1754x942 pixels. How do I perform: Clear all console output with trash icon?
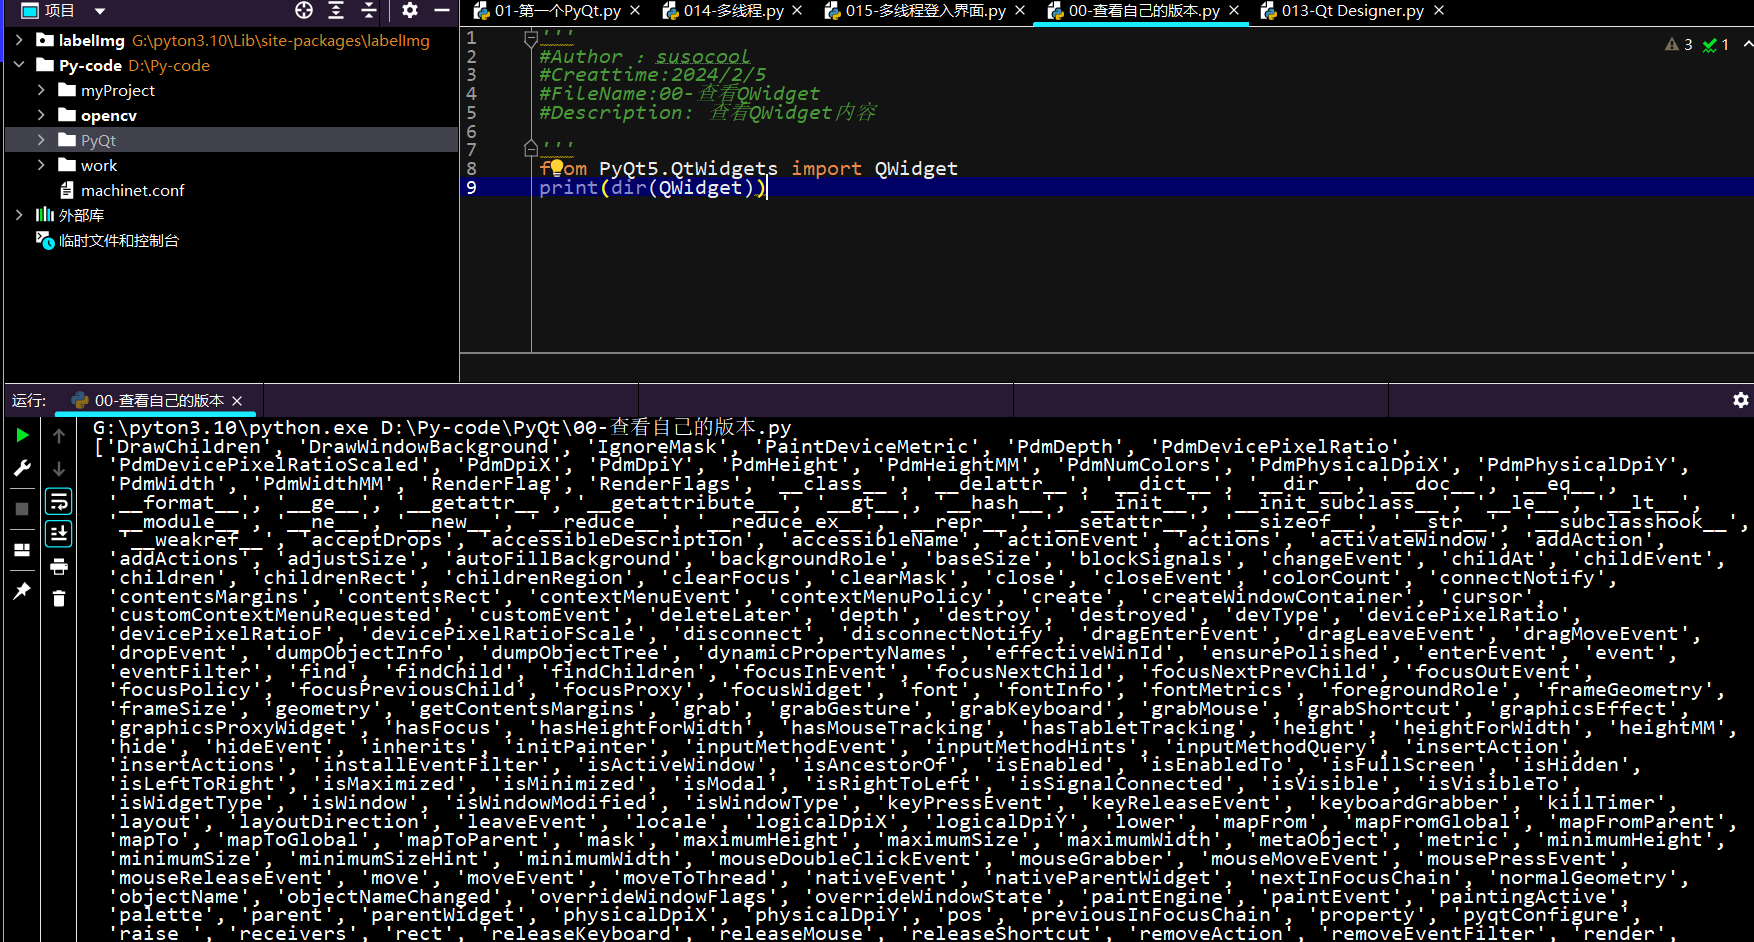coord(59,598)
